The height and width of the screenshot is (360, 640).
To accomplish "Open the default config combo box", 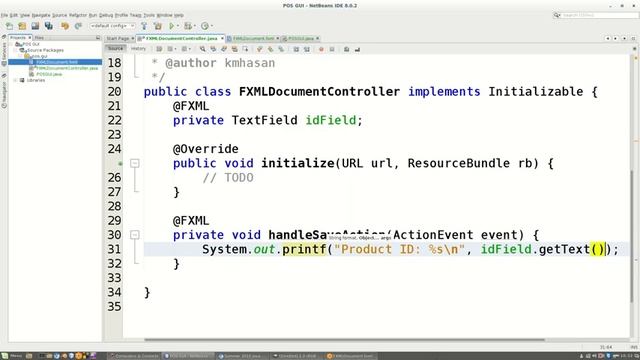I will tap(112, 26).
